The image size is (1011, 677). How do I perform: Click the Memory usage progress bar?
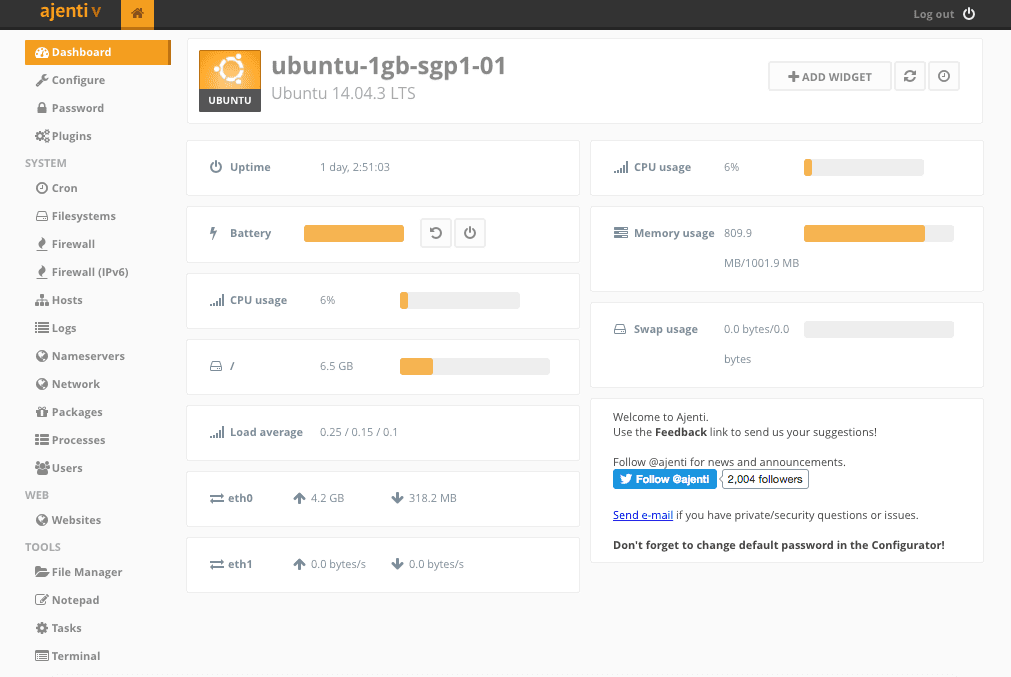coord(878,233)
